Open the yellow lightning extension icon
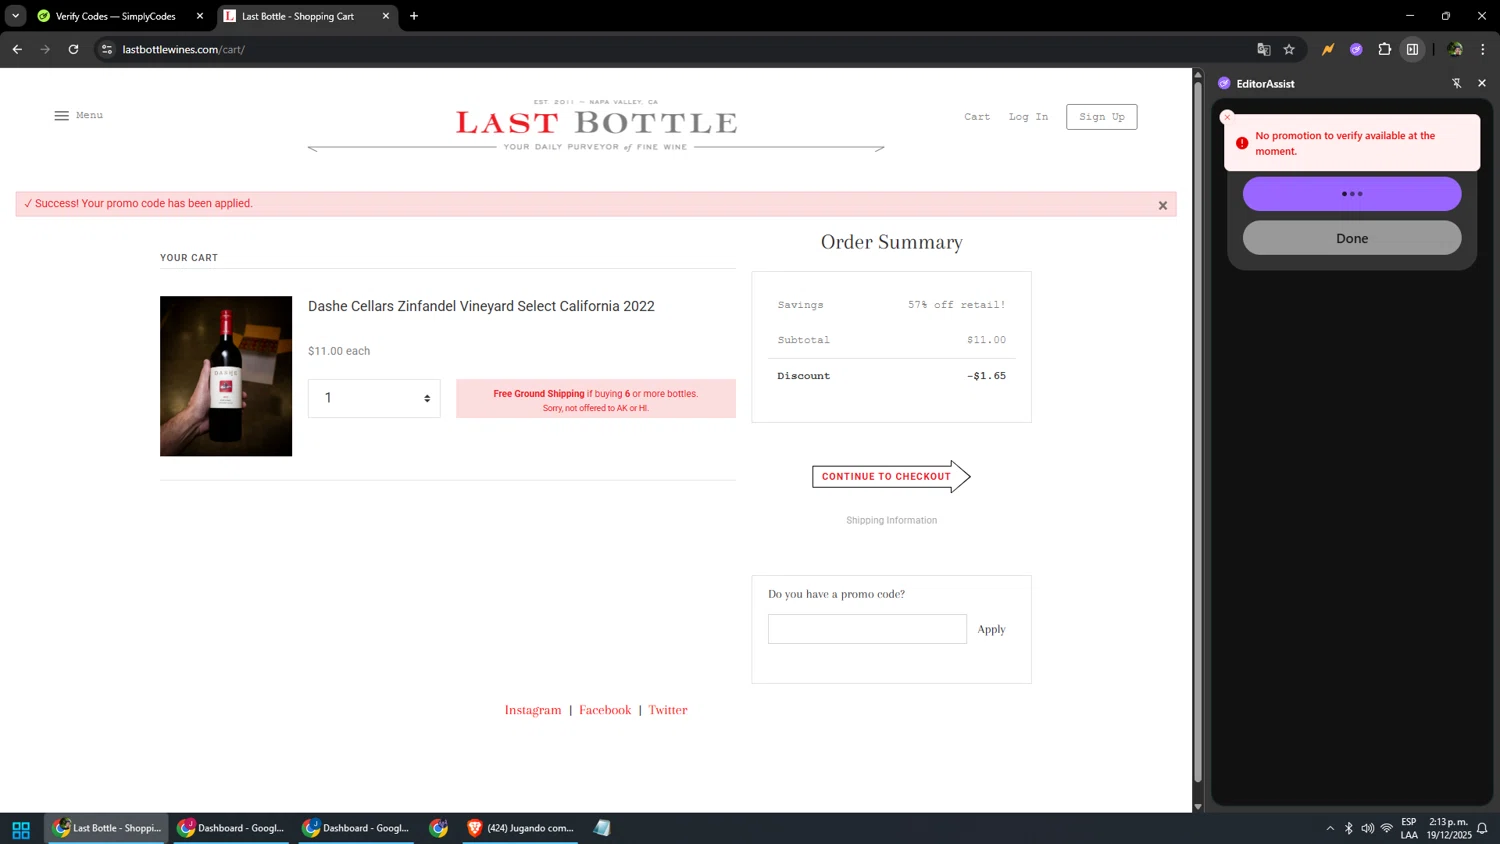The image size is (1500, 844). coord(1328,49)
